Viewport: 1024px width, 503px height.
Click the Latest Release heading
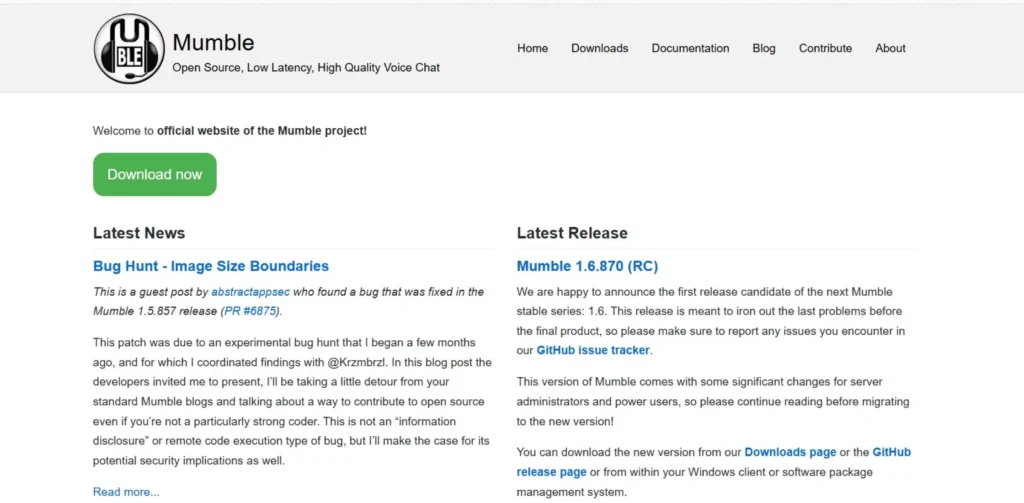(572, 233)
